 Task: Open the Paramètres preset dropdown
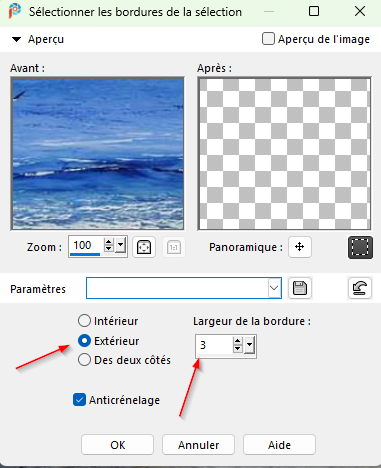point(274,288)
